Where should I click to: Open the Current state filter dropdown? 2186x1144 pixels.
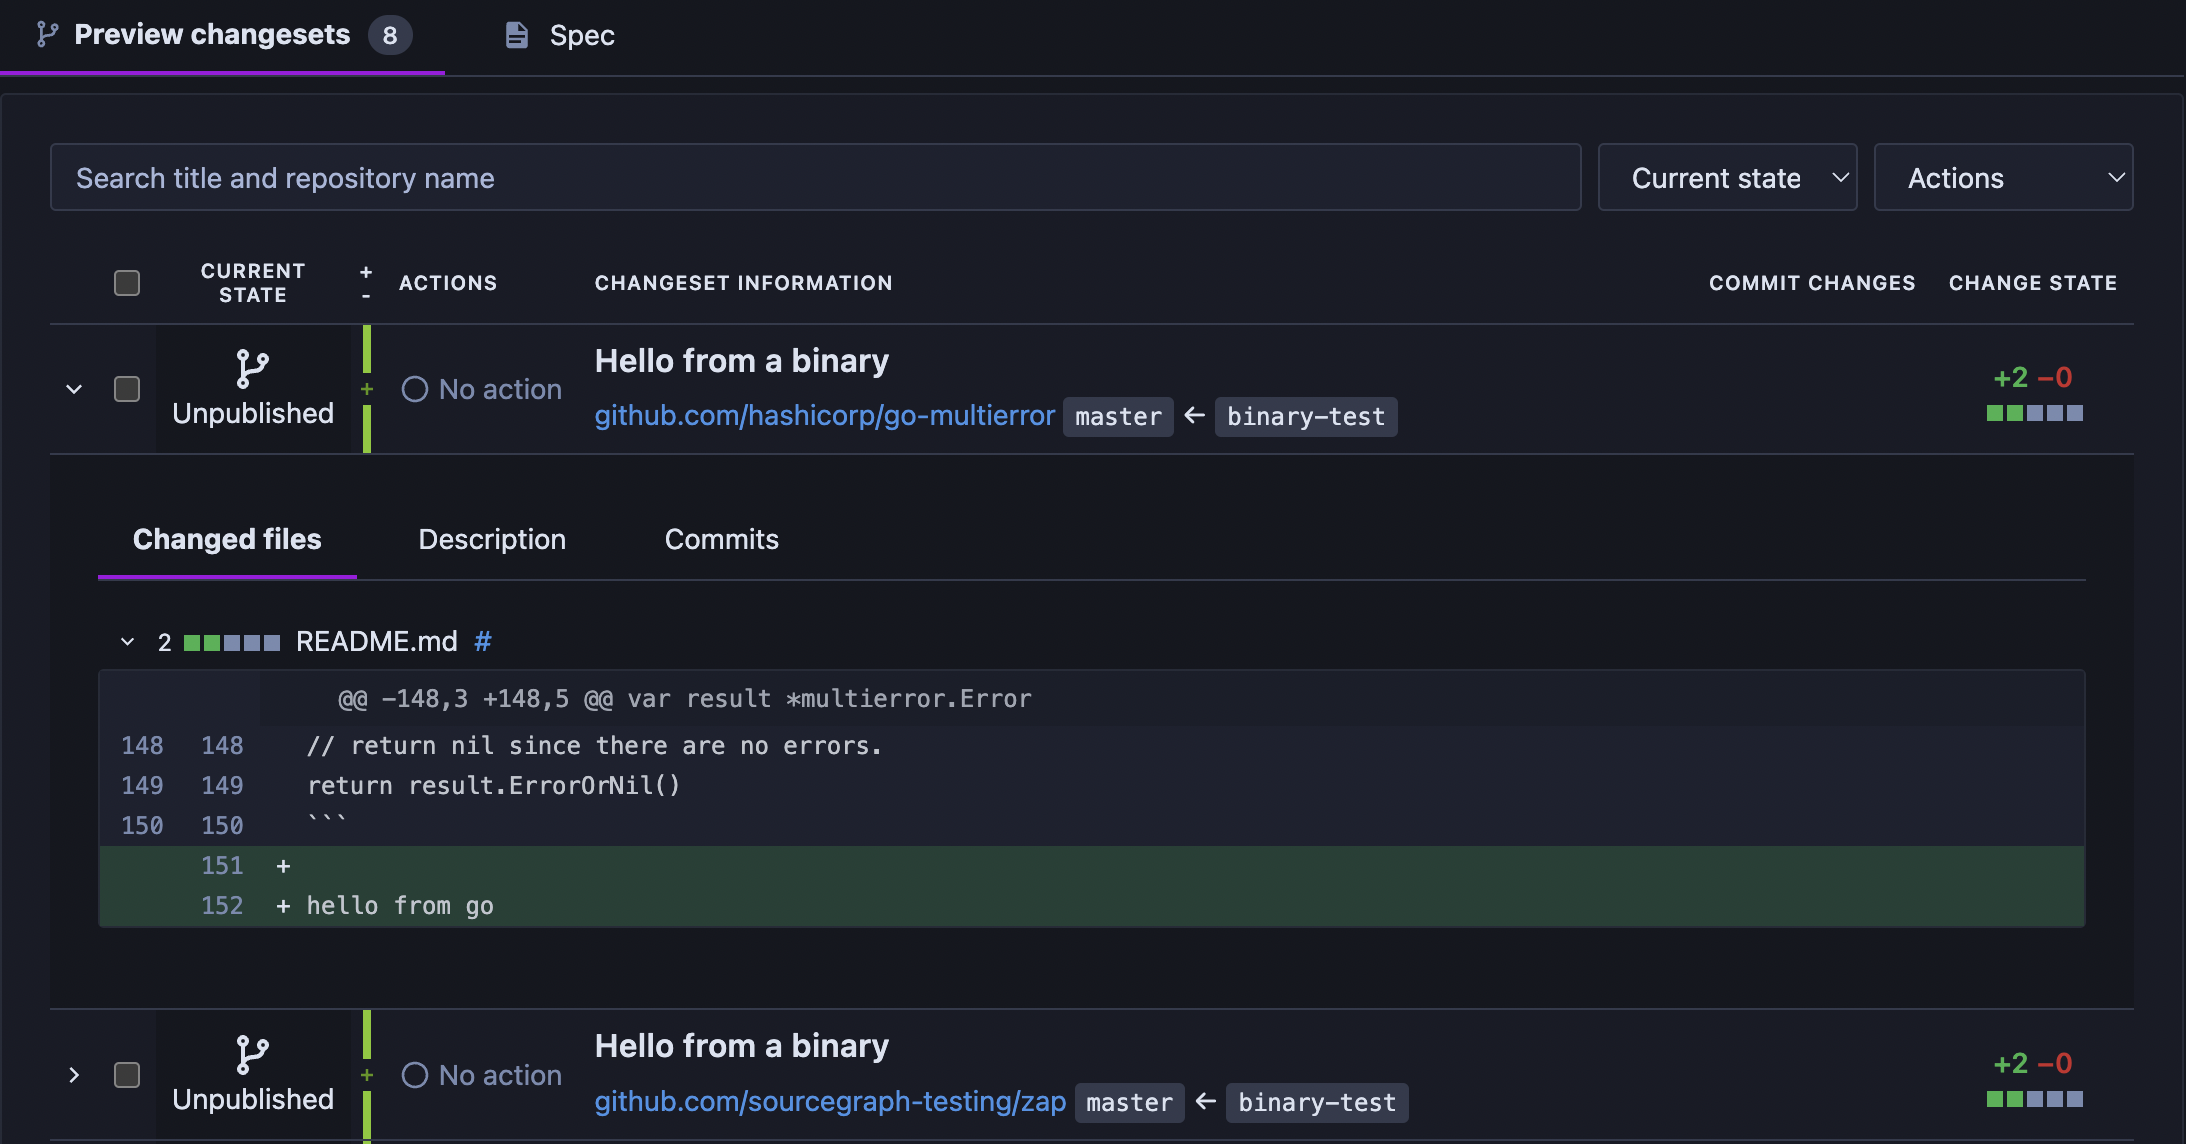tap(1727, 178)
